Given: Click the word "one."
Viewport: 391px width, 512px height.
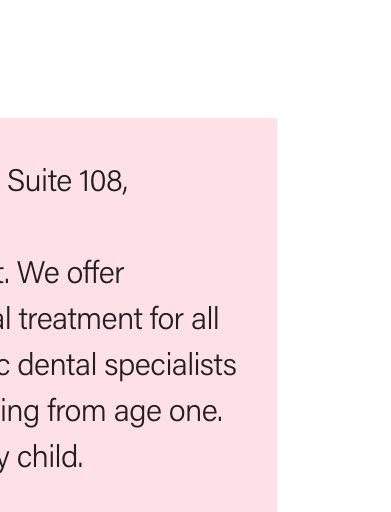Looking at the screenshot, I should coord(195,413).
